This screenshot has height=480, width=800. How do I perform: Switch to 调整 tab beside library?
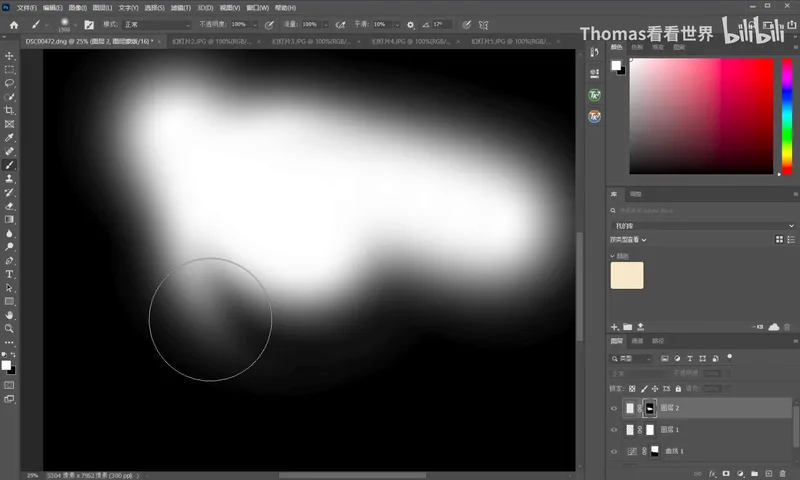point(636,194)
